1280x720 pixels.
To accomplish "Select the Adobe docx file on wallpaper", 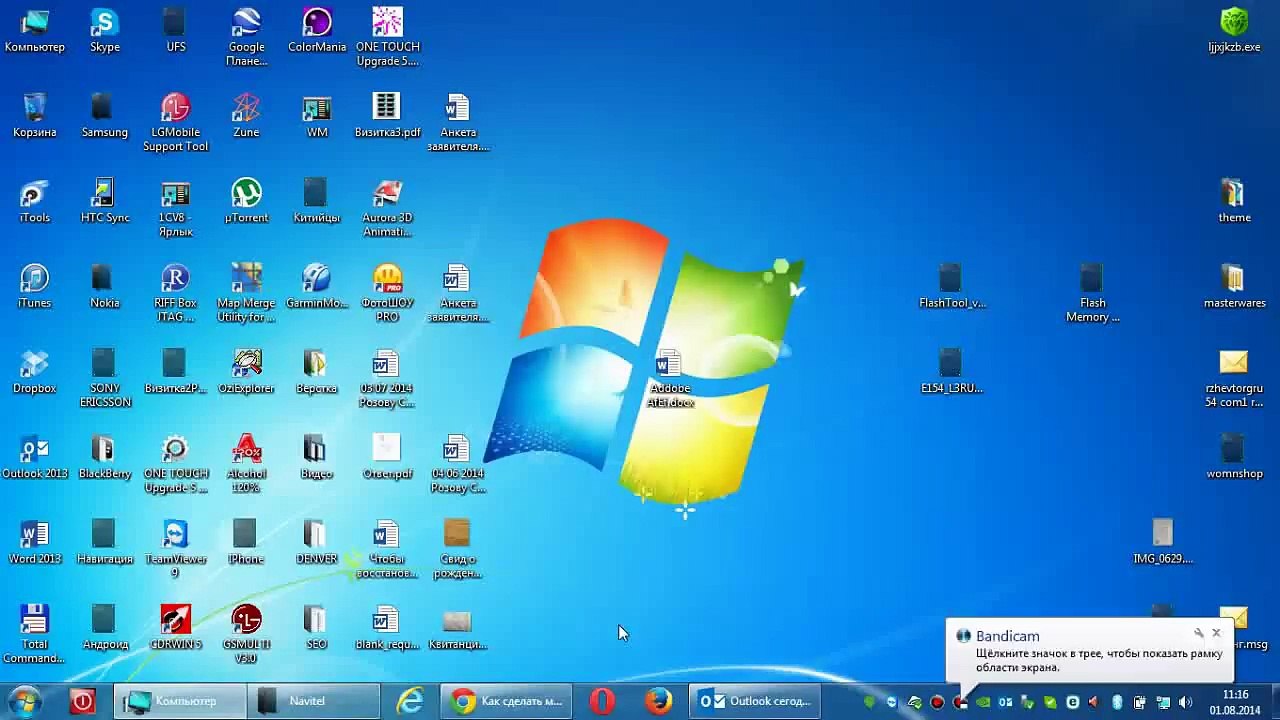I will 669,378.
